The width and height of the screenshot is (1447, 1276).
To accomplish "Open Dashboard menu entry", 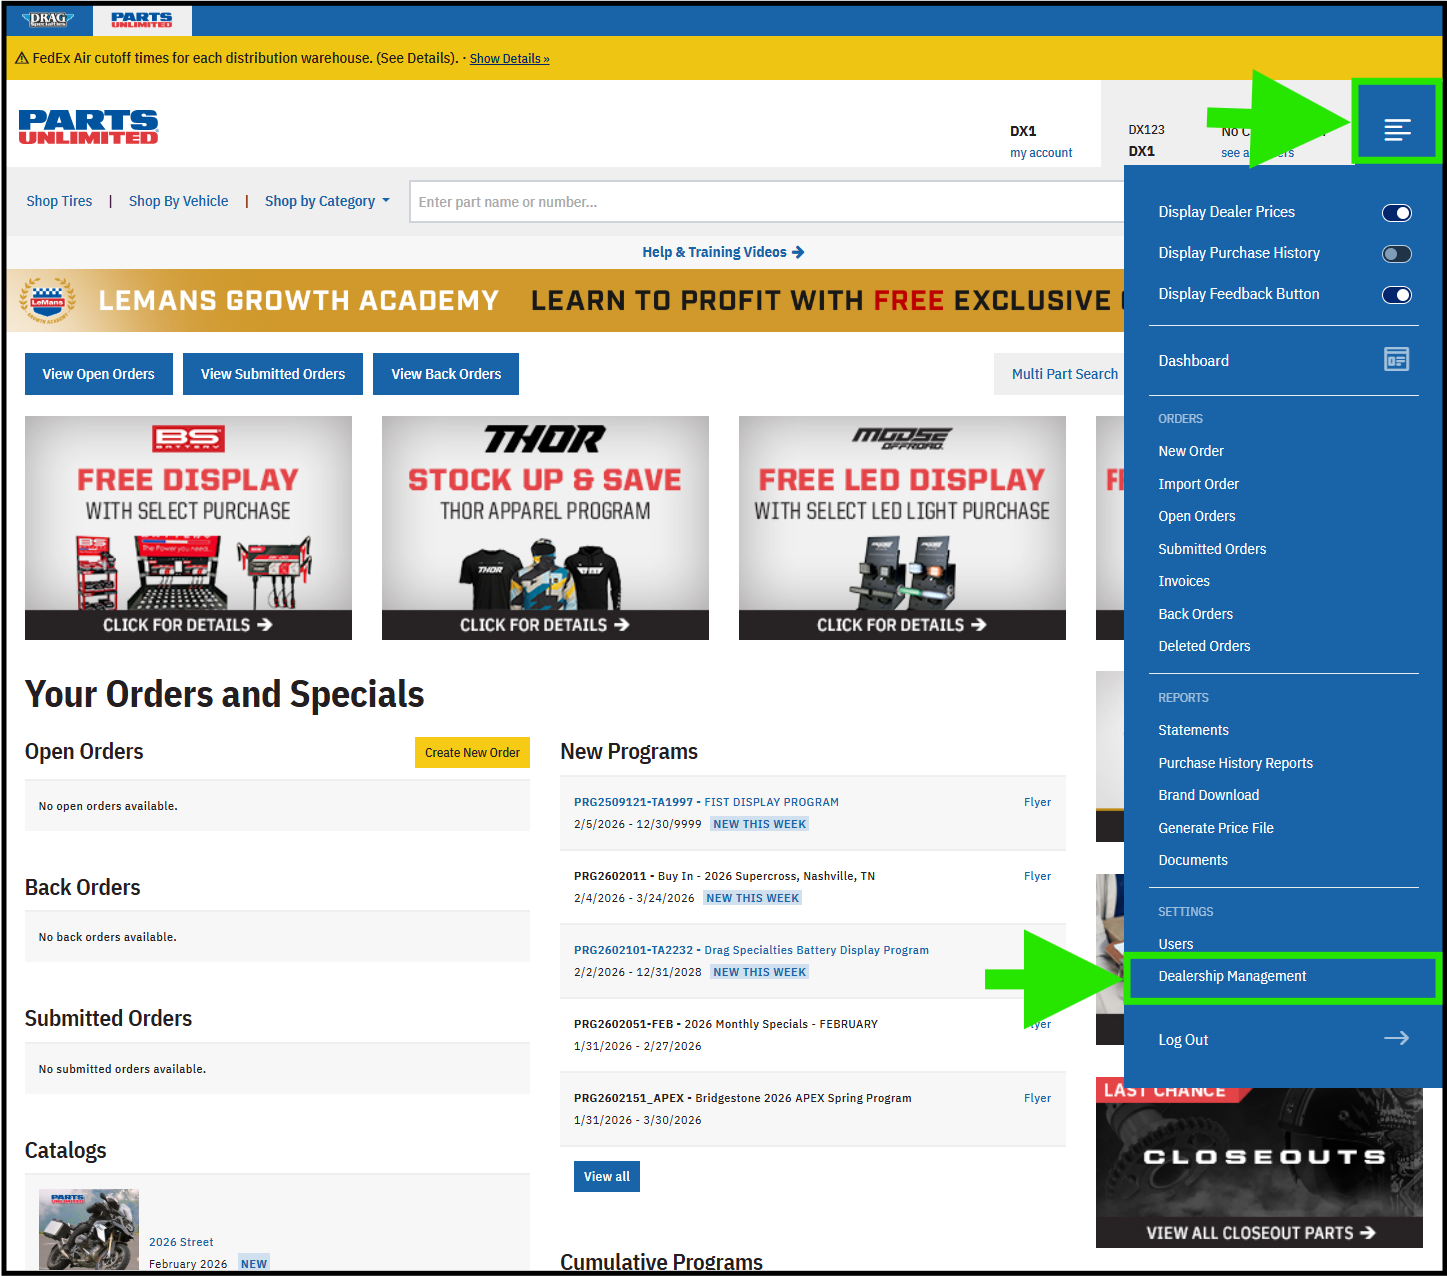I will click(x=1193, y=361).
